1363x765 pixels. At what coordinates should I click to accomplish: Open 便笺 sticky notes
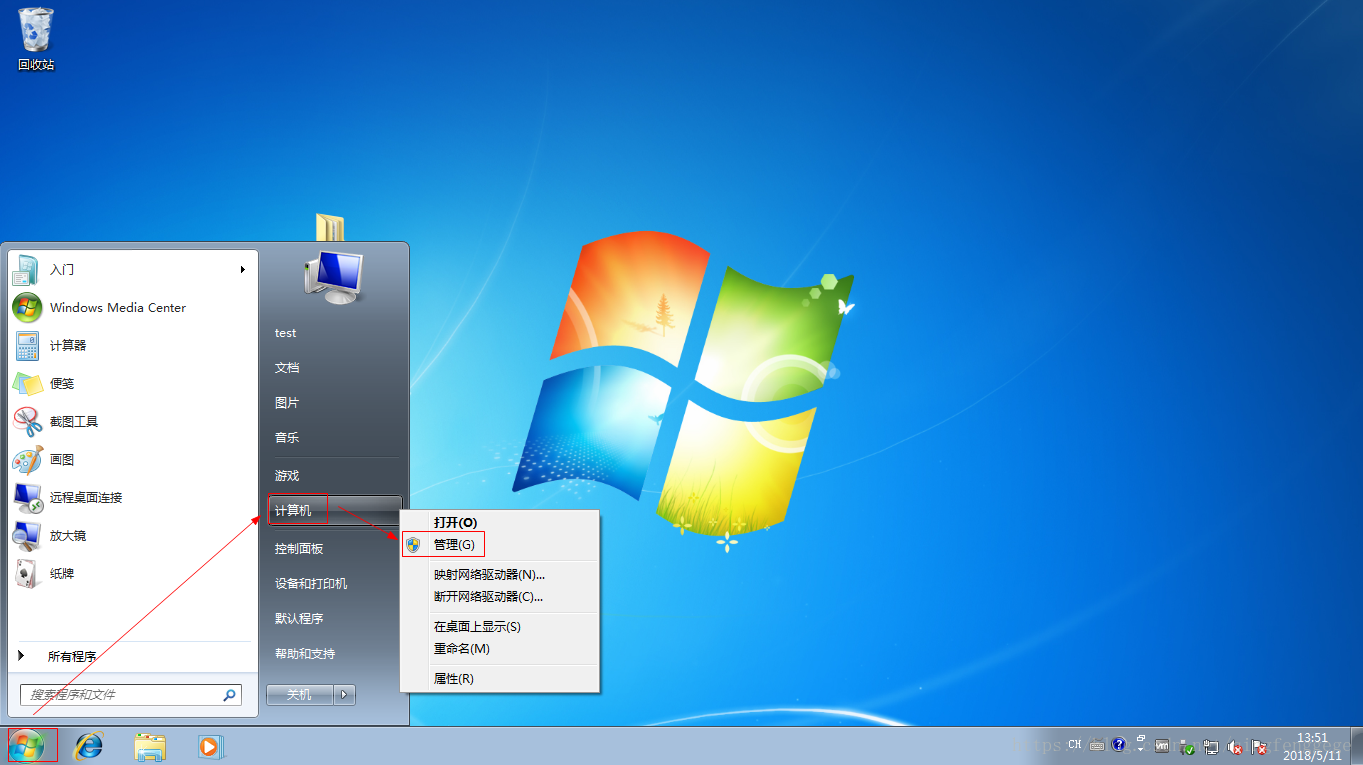click(132, 384)
